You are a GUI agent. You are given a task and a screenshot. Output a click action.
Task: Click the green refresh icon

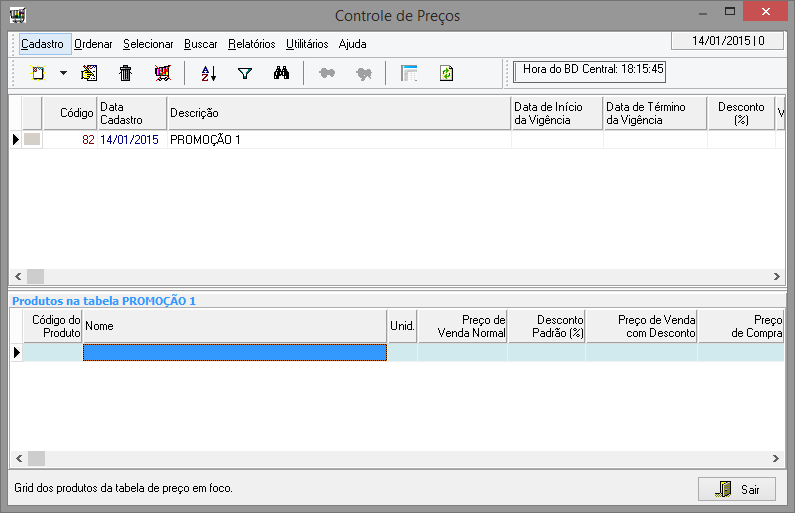(446, 73)
